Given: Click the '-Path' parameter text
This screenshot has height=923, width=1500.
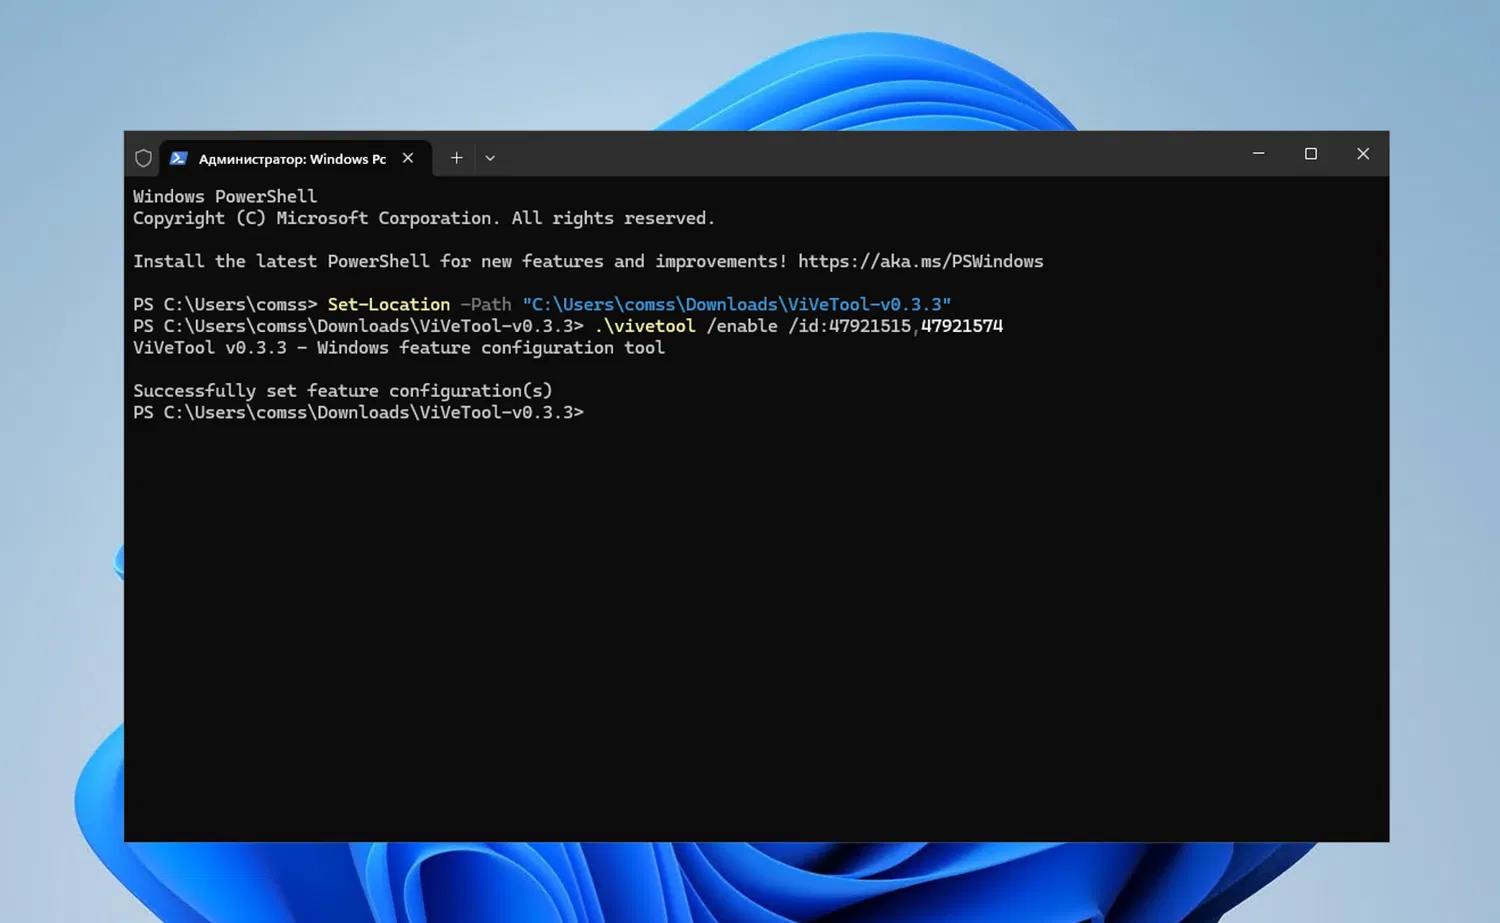Looking at the screenshot, I should pyautogui.click(x=486, y=304).
